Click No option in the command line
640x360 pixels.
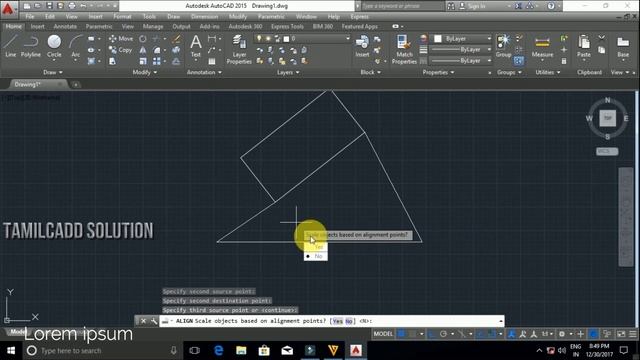(x=349, y=321)
